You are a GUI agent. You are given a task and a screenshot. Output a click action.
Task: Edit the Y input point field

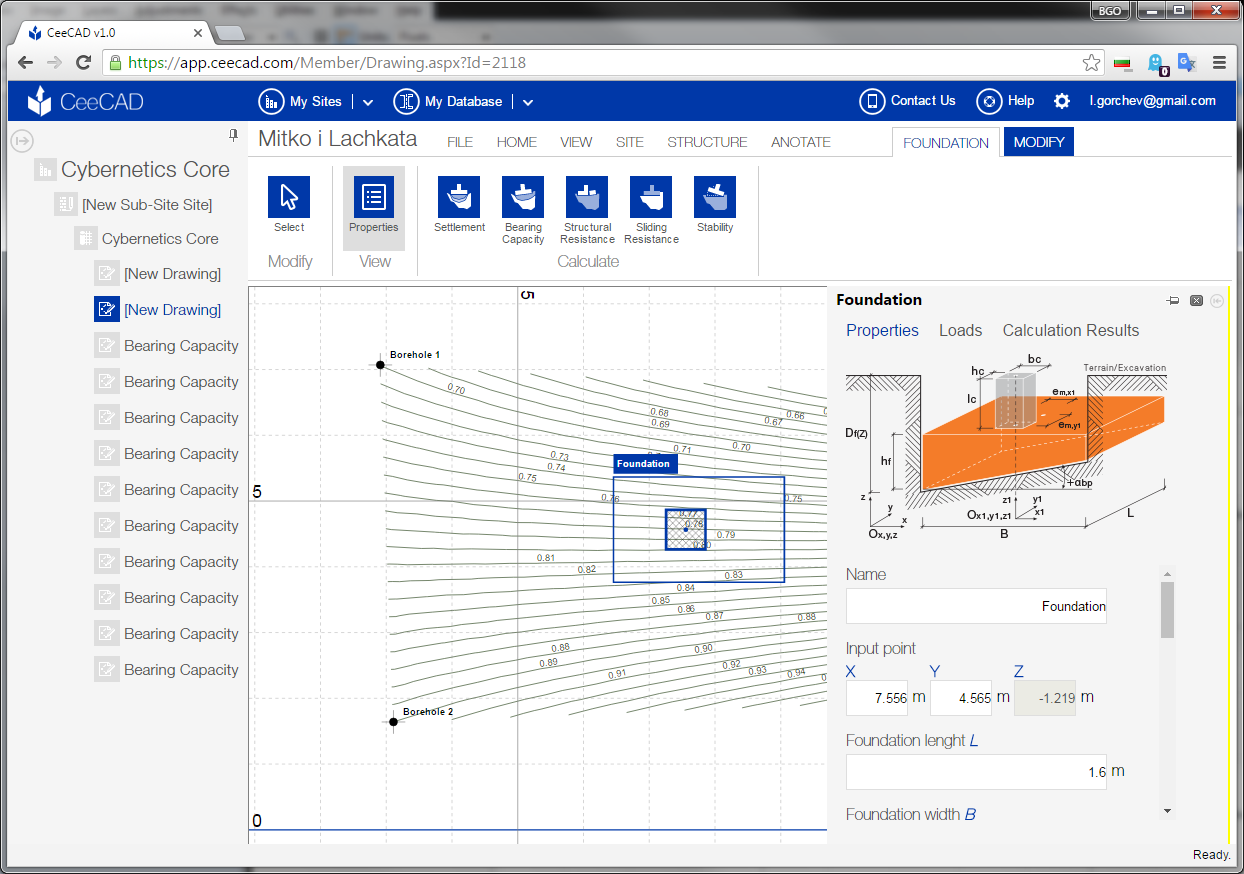point(960,698)
